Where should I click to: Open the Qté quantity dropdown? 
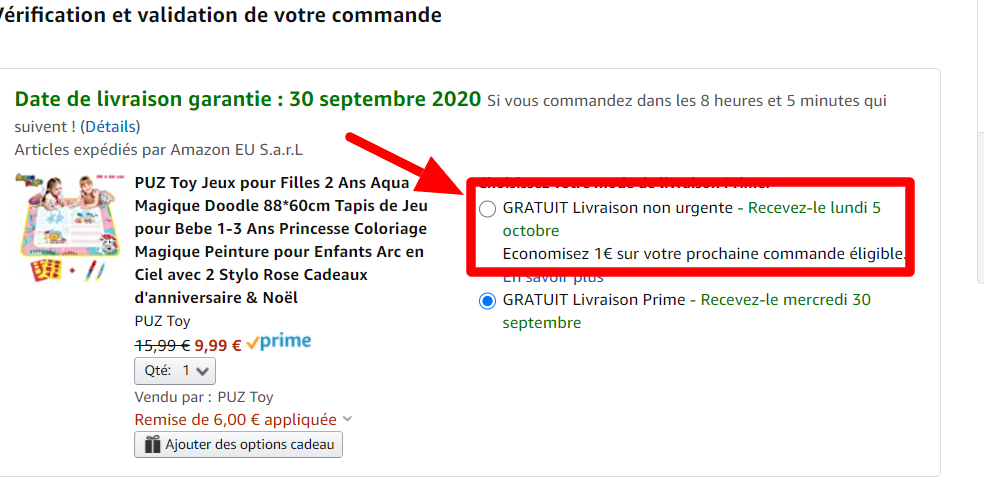pos(175,370)
